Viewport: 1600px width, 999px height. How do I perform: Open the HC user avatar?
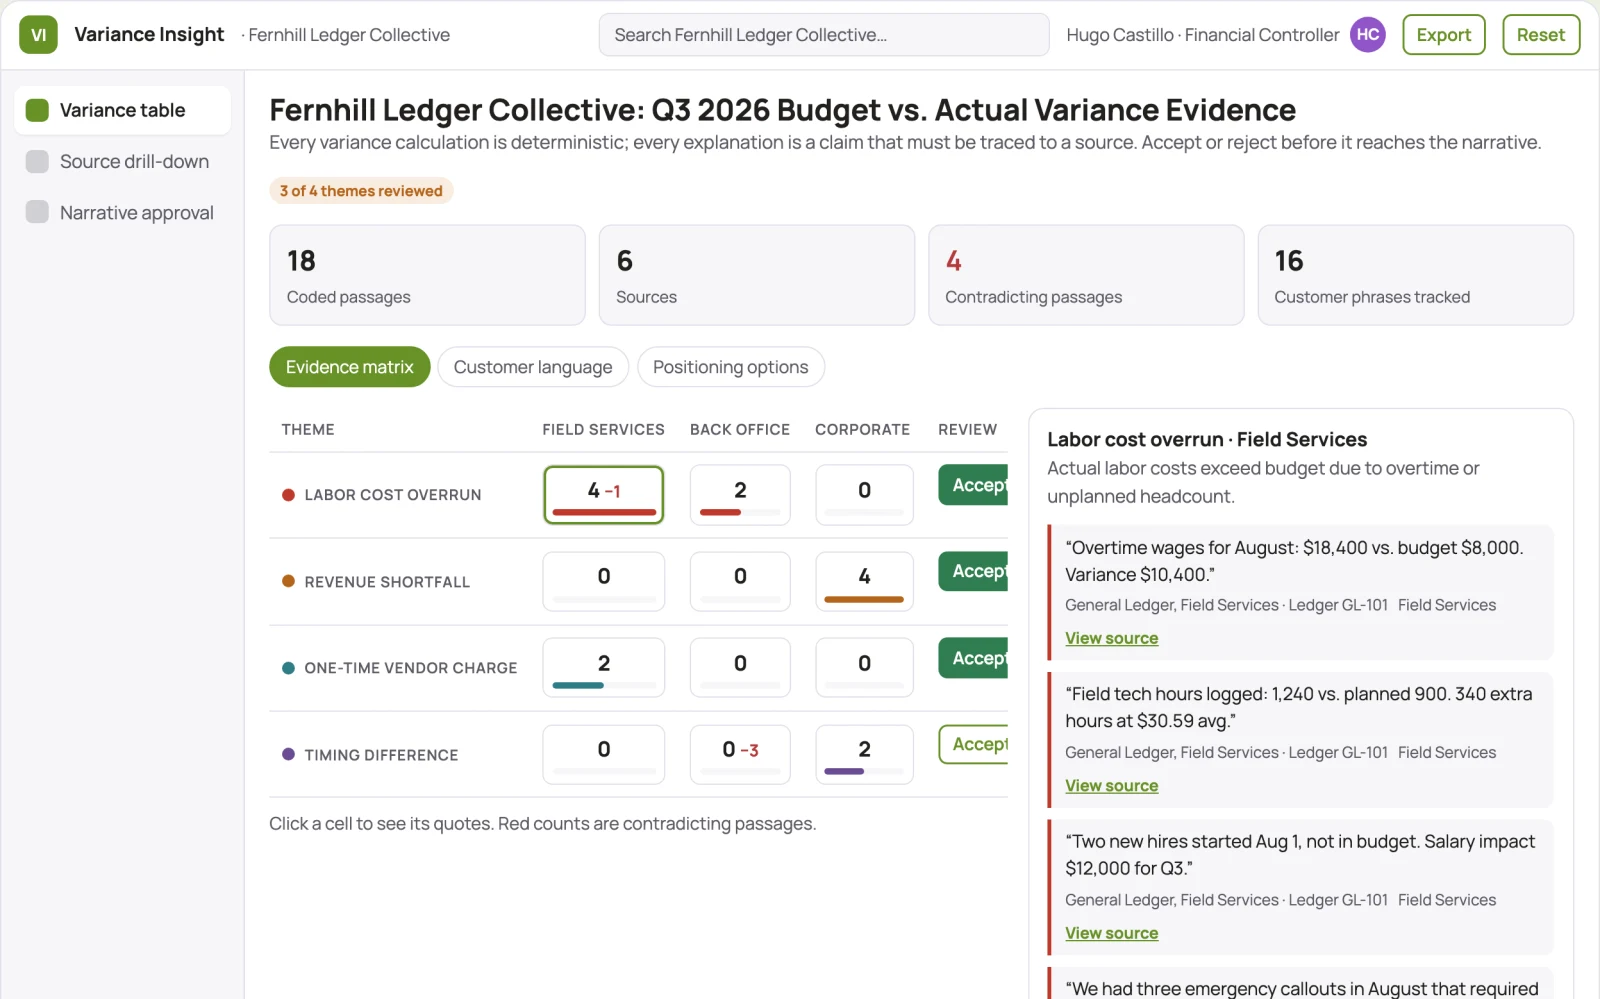[x=1367, y=35]
